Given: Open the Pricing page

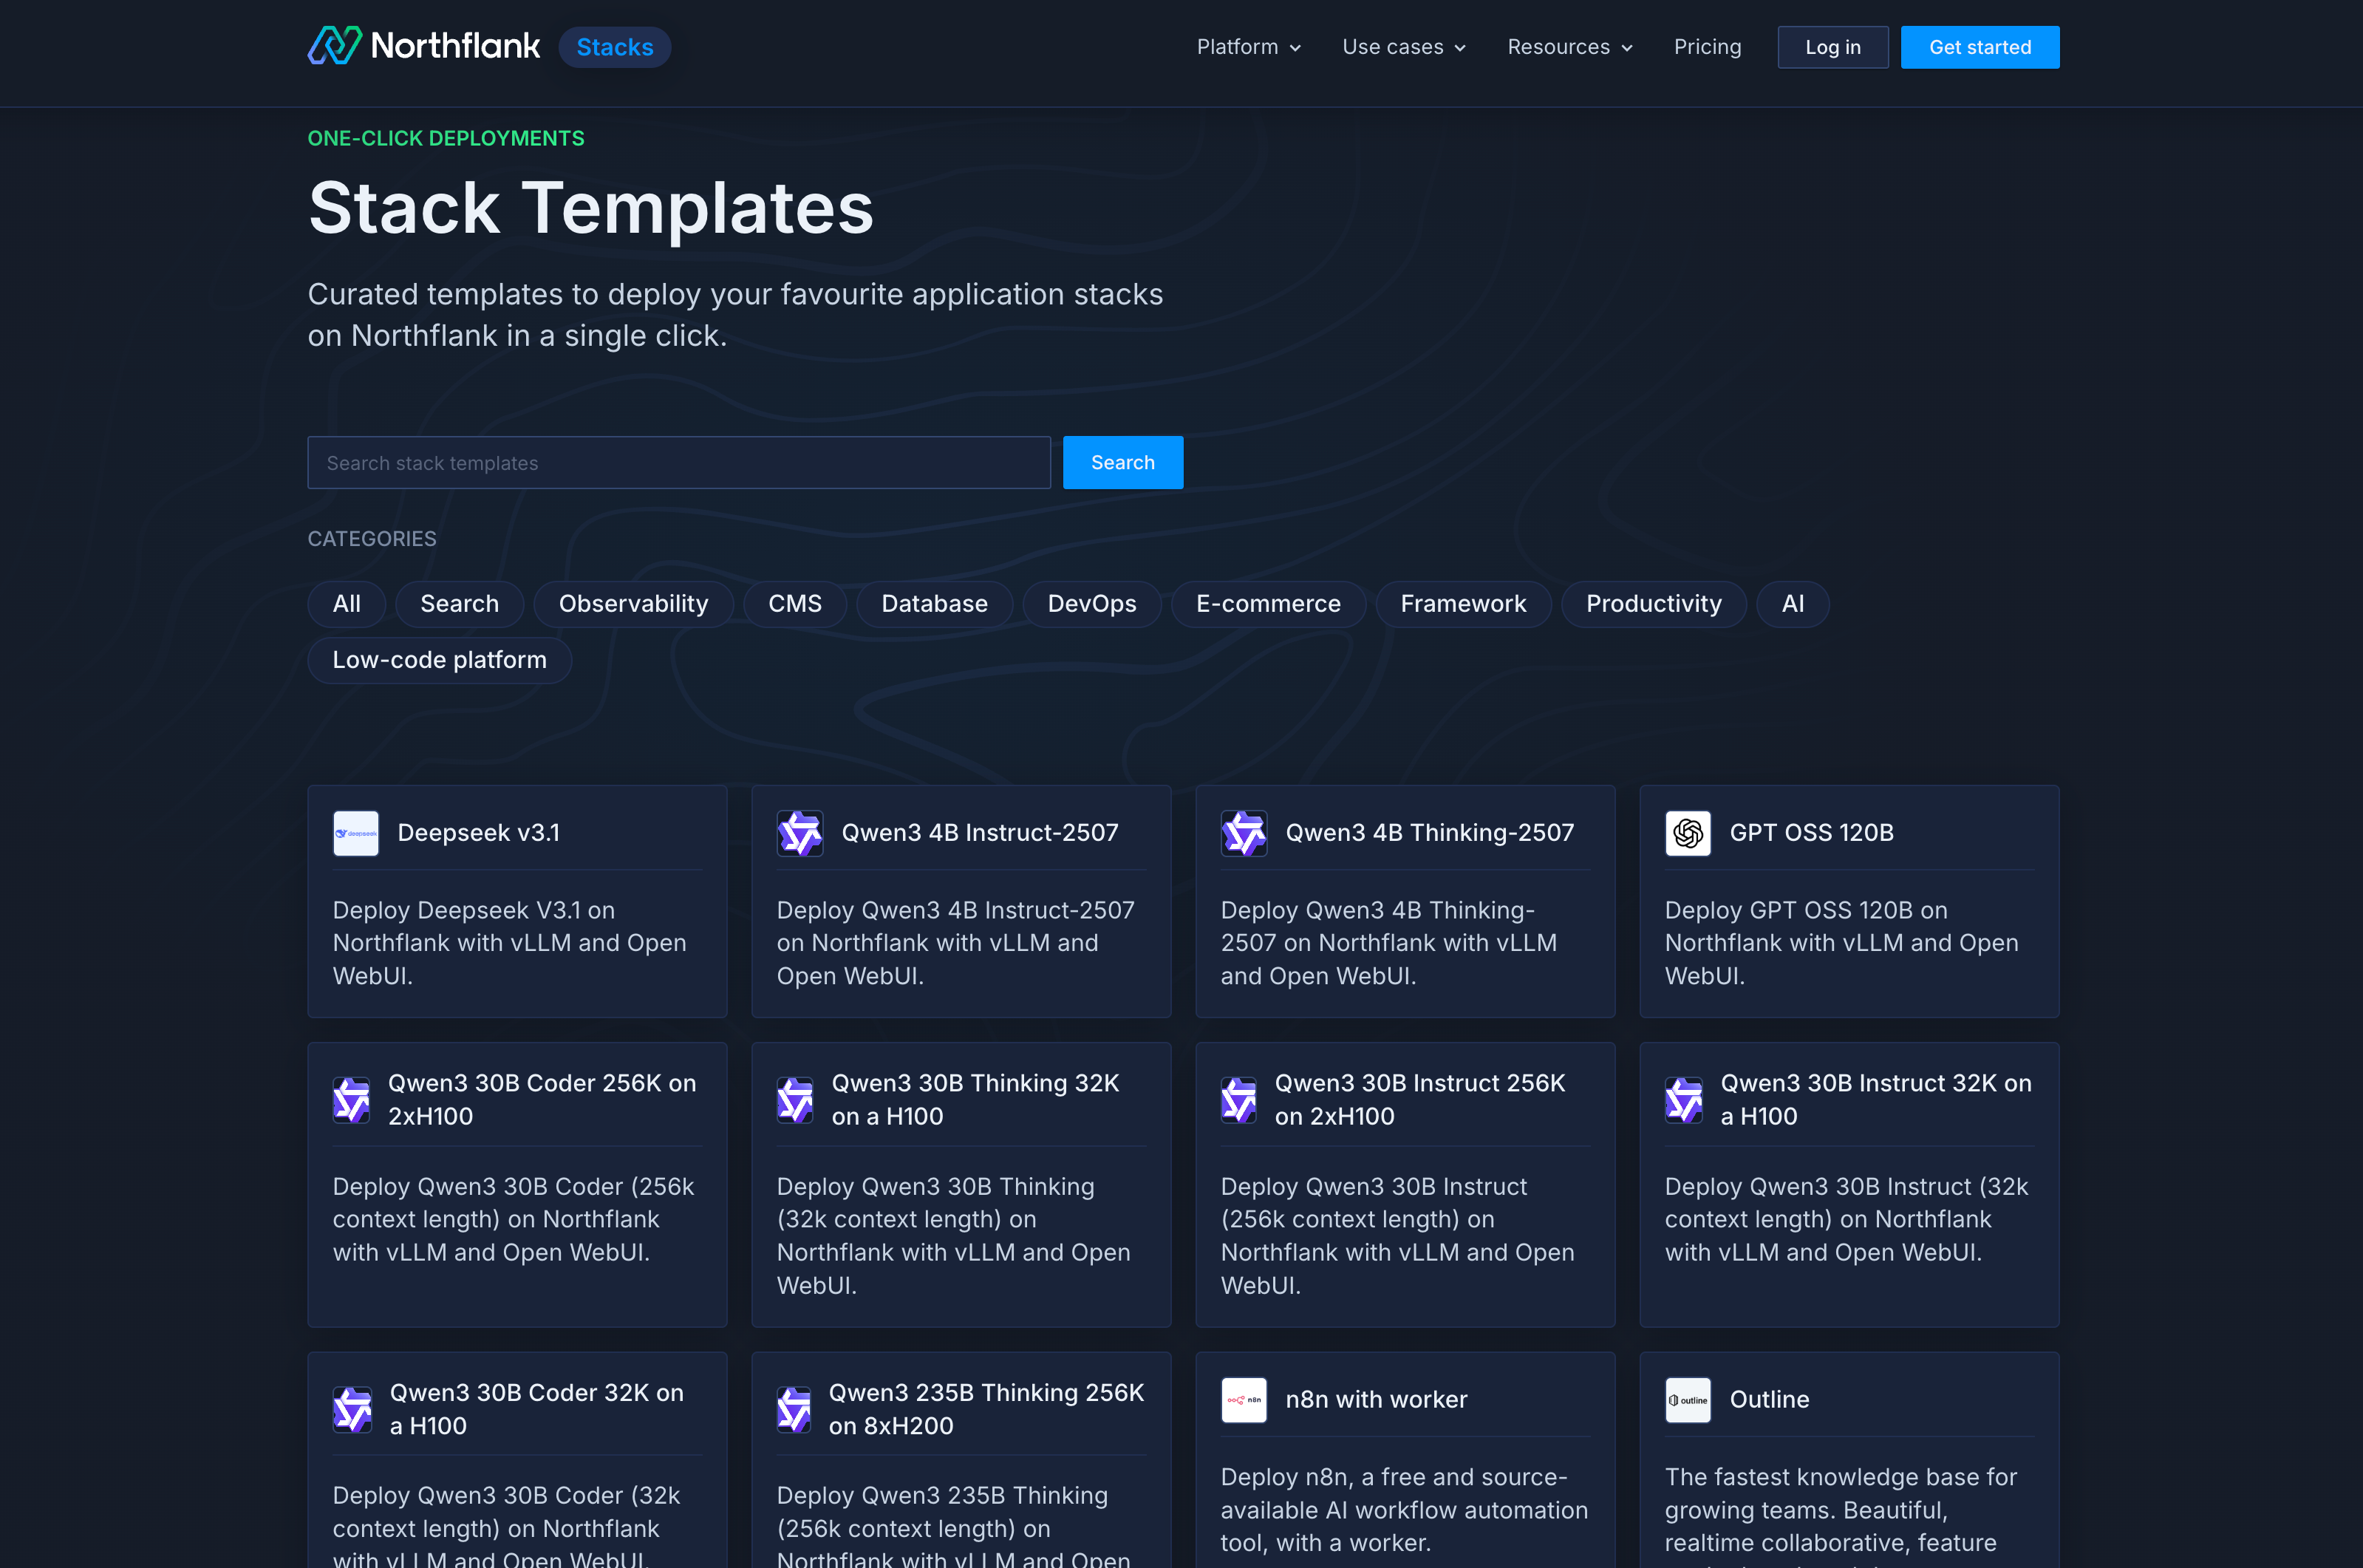Looking at the screenshot, I should click(x=1707, y=47).
